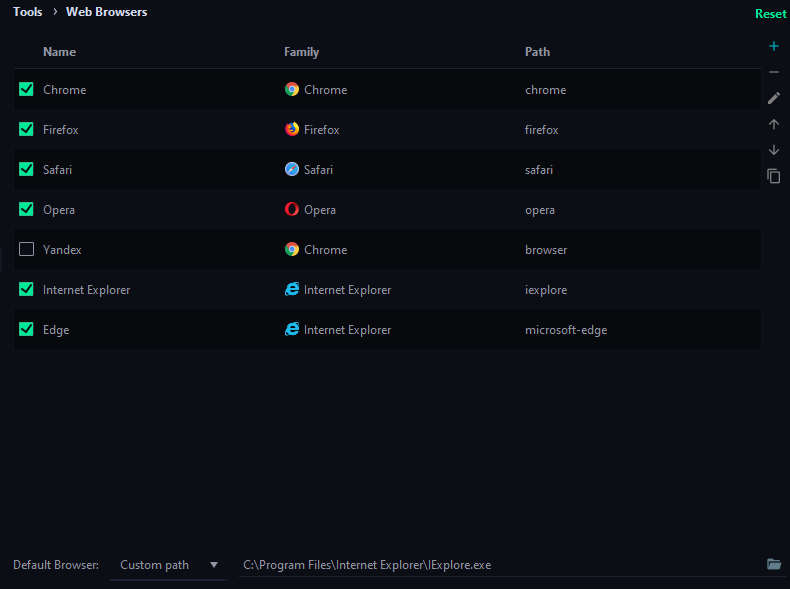Viewport: 790px width, 589px height.
Task: Select the Safari name cell
Action: pyautogui.click(x=57, y=170)
